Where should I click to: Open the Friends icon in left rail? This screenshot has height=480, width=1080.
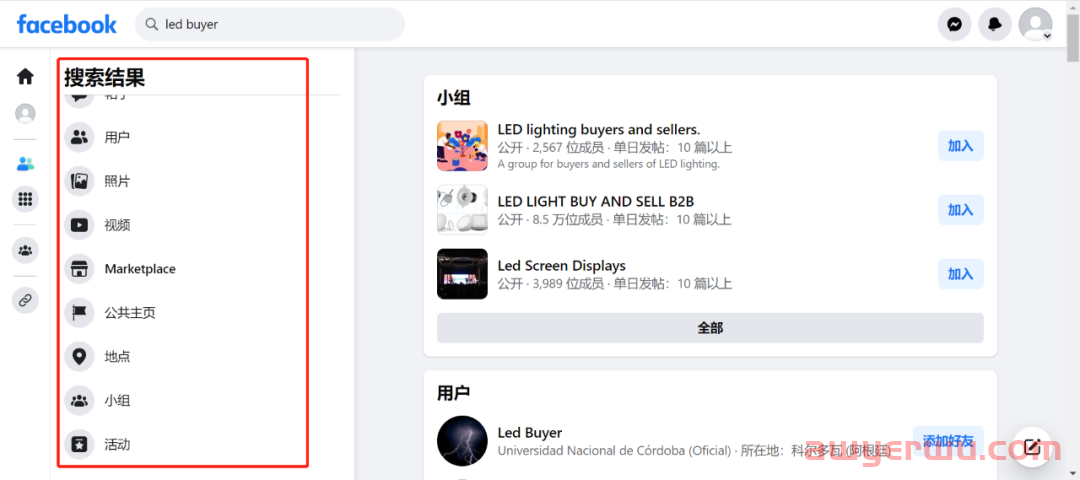click(x=25, y=164)
